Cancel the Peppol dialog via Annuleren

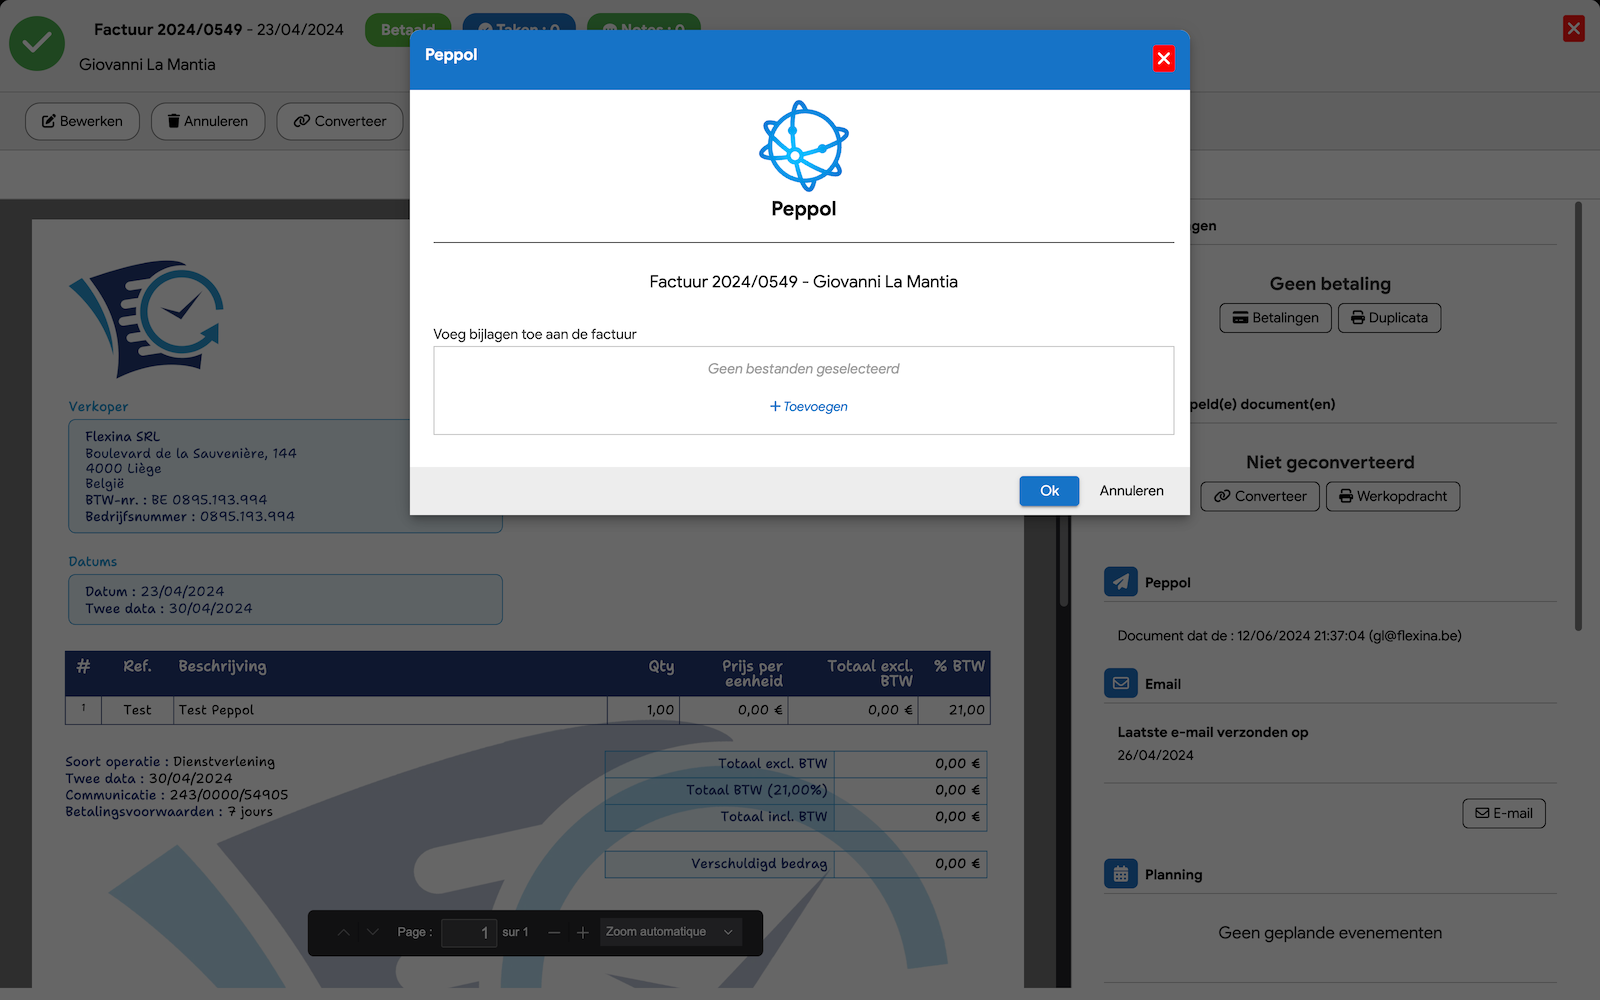tap(1131, 491)
